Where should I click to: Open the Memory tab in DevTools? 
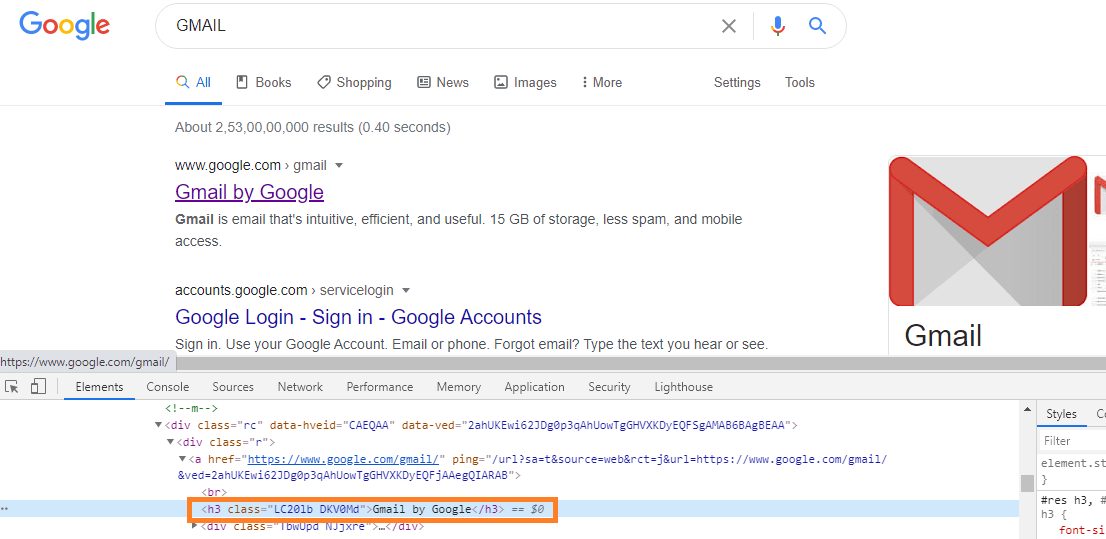458,387
